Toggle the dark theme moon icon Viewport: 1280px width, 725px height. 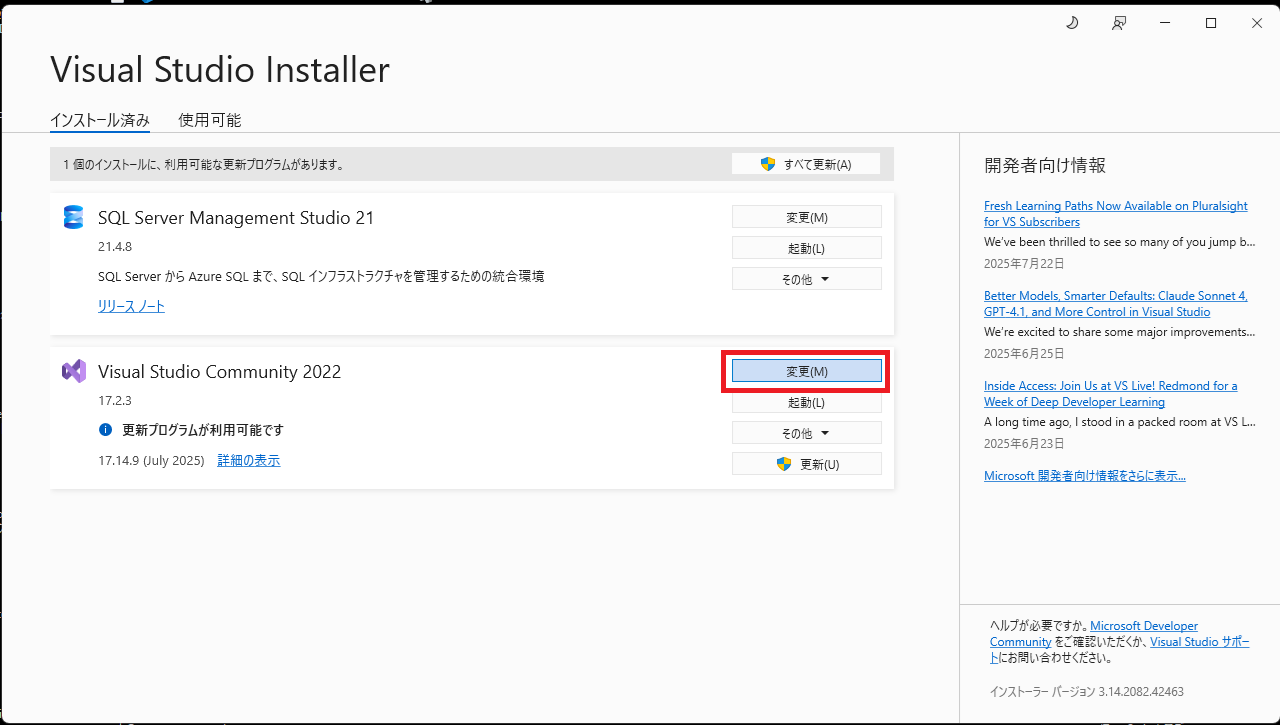pos(1072,23)
